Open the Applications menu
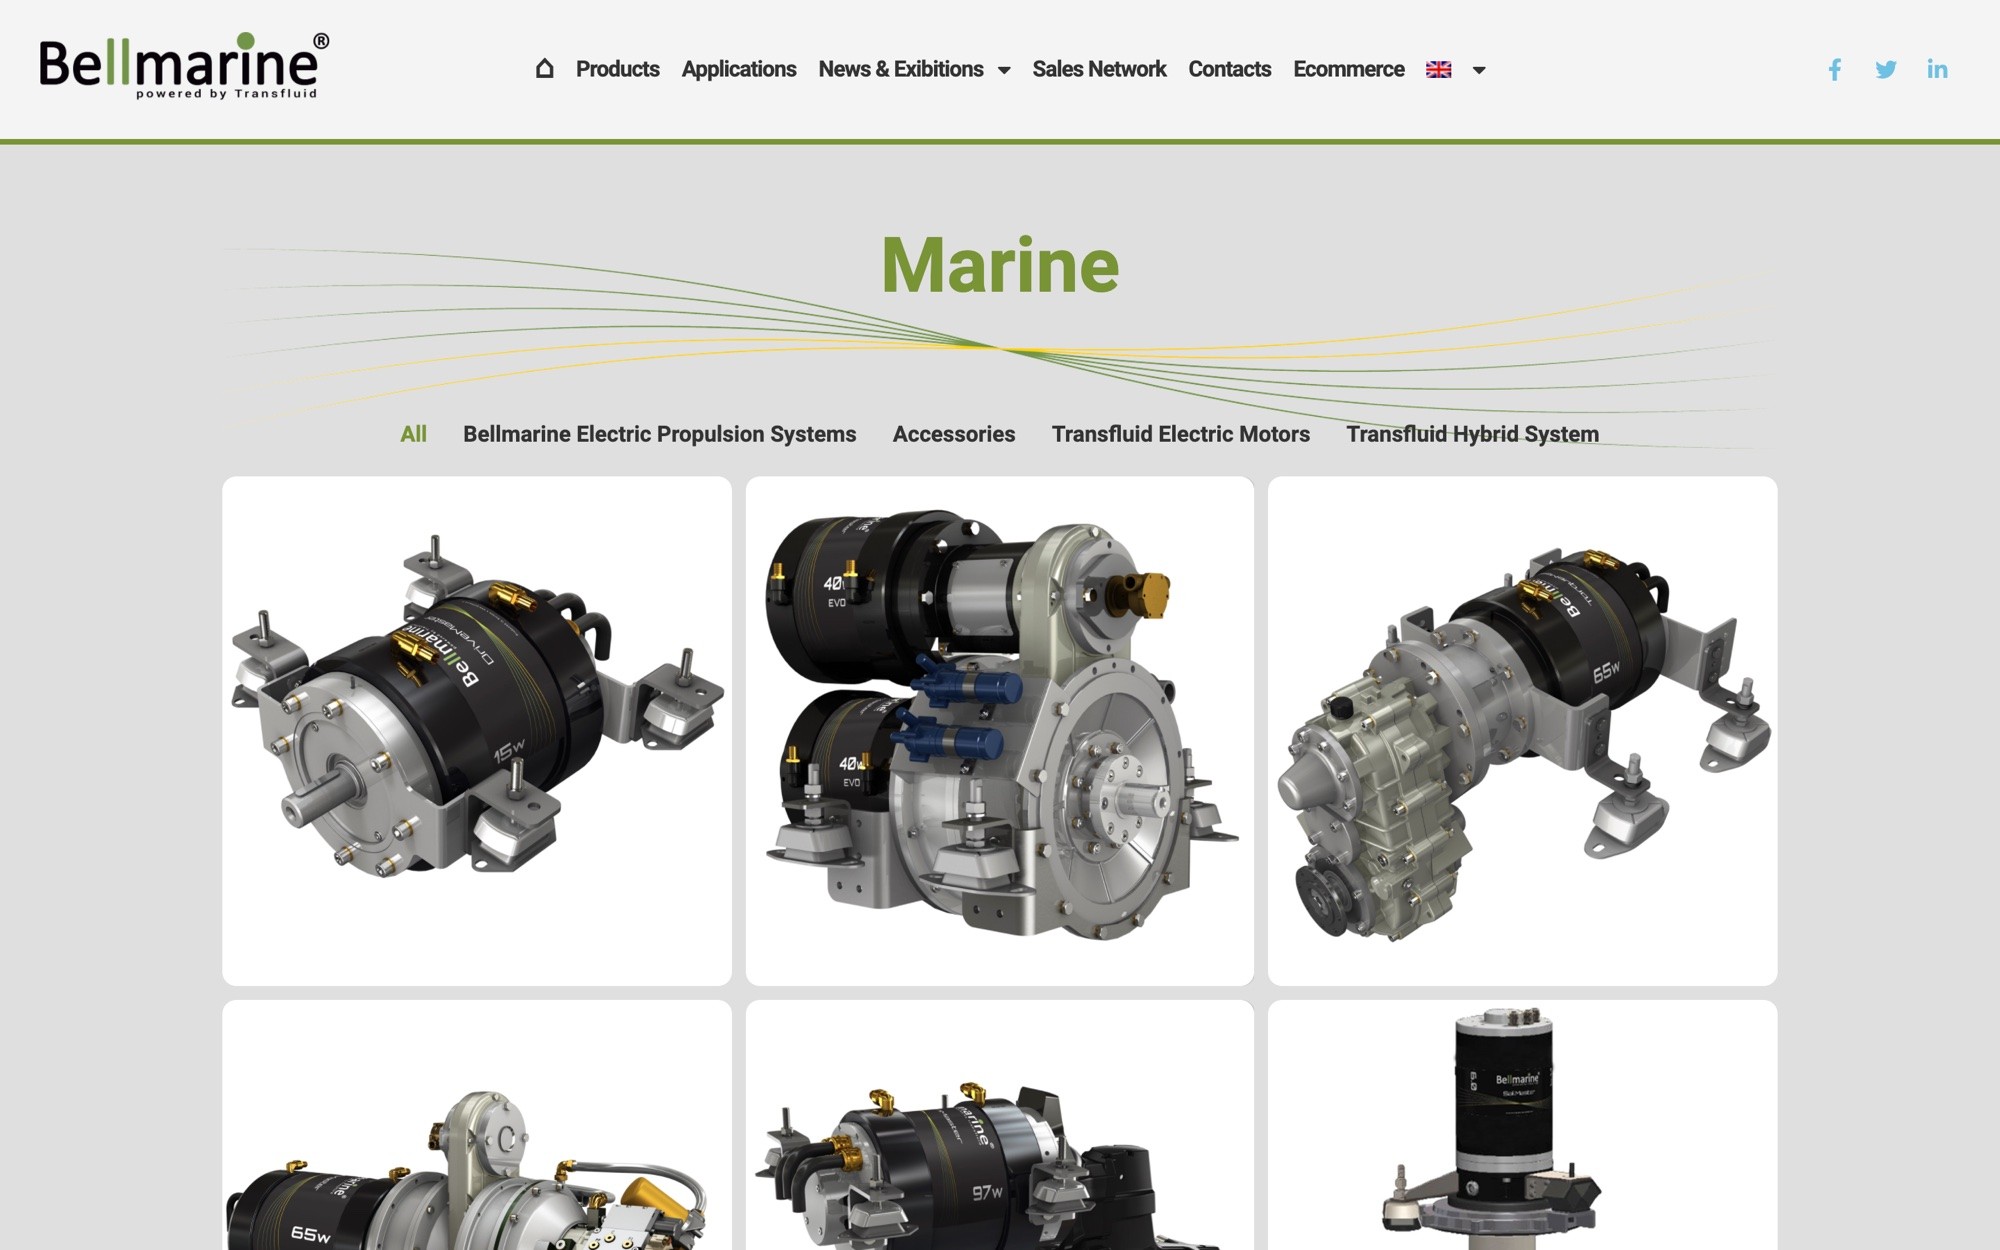Viewport: 2000px width, 1250px height. (x=738, y=69)
